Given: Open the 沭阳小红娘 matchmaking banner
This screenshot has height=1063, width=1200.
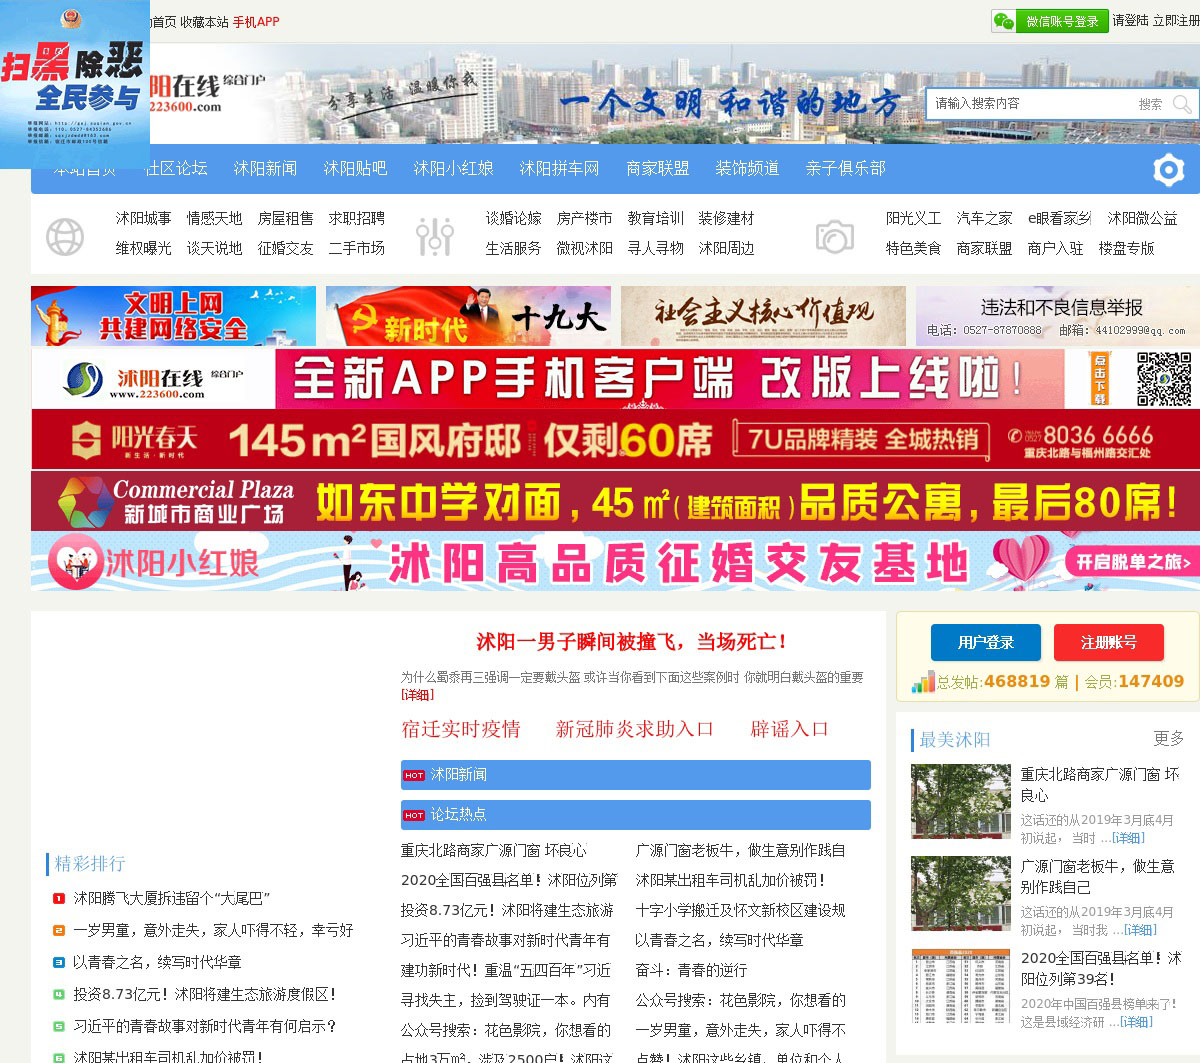Looking at the screenshot, I should pyautogui.click(x=615, y=562).
